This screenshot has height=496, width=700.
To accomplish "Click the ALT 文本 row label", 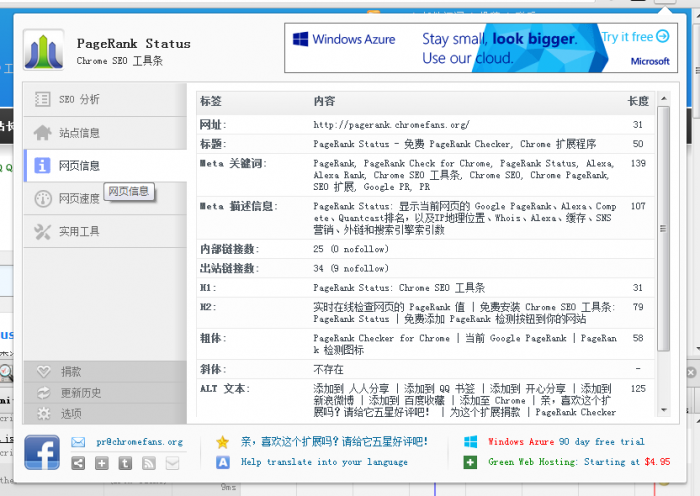I will [x=225, y=388].
